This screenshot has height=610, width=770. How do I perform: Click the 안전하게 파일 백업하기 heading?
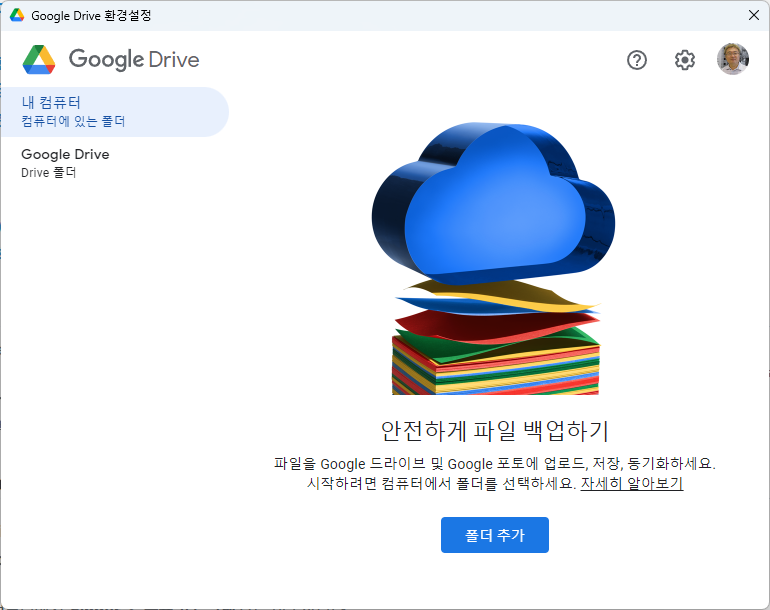494,431
